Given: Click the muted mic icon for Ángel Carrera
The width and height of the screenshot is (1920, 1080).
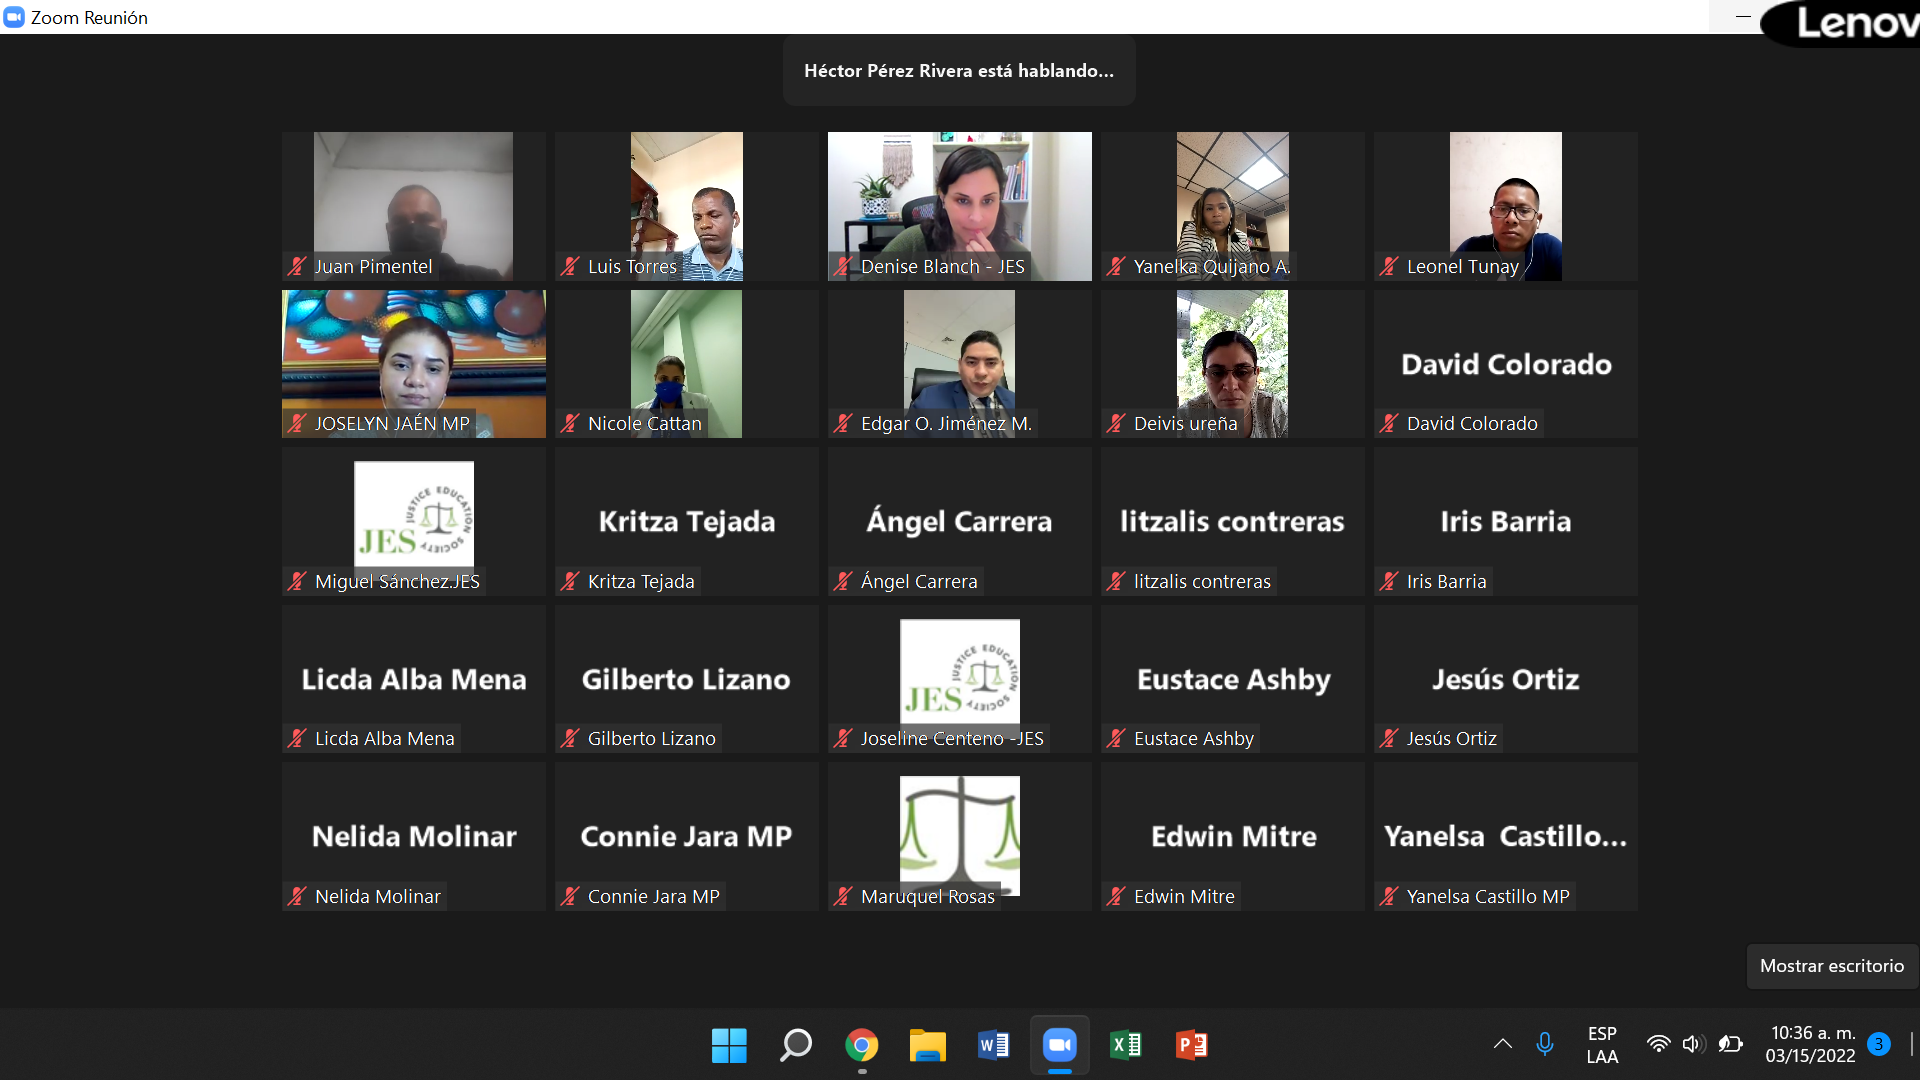Looking at the screenshot, I should (843, 581).
